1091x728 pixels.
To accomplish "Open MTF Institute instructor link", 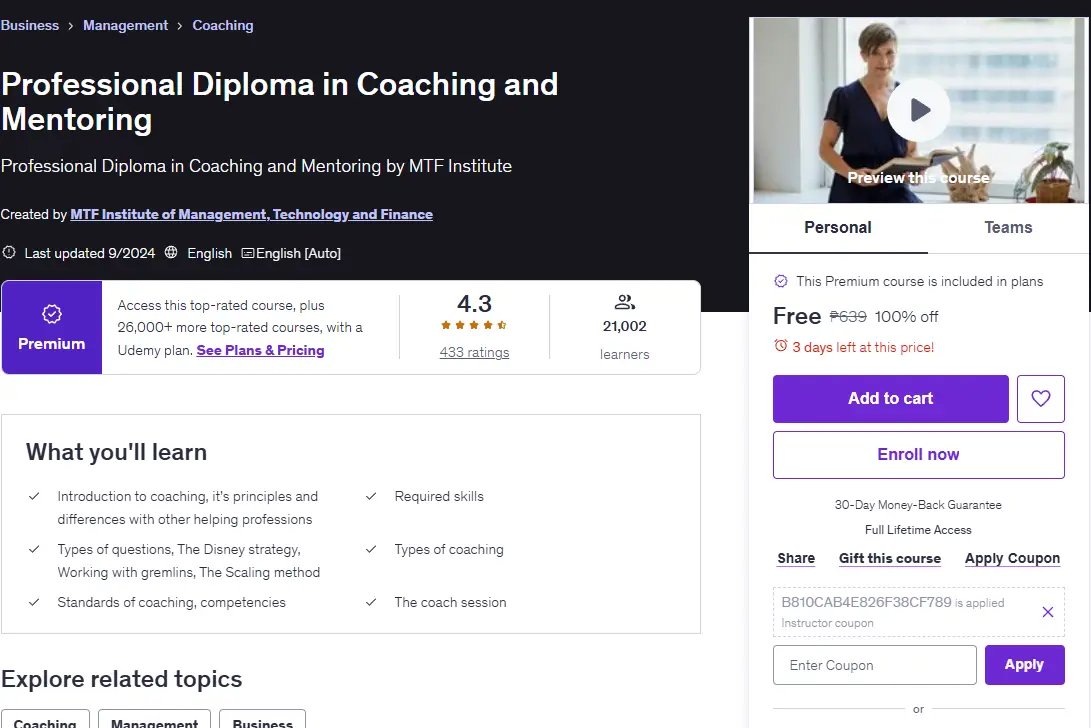I will pyautogui.click(x=251, y=214).
